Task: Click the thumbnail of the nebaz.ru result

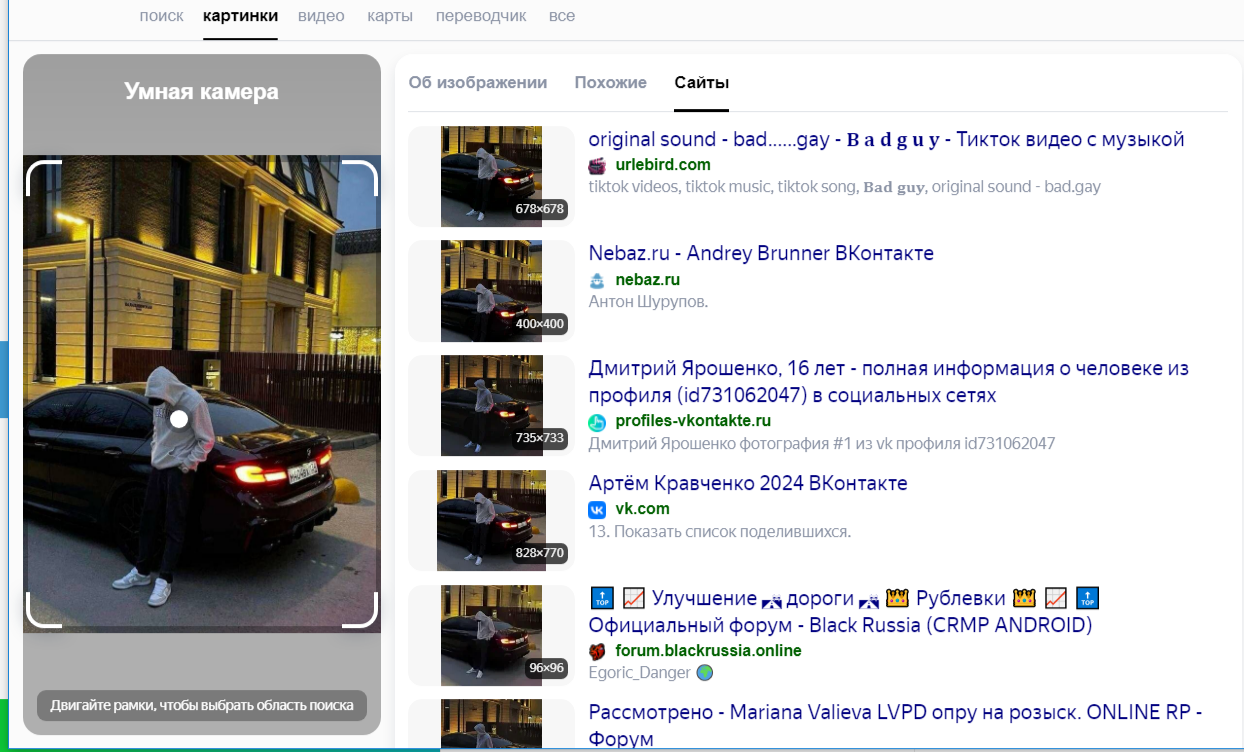Action: coord(491,291)
